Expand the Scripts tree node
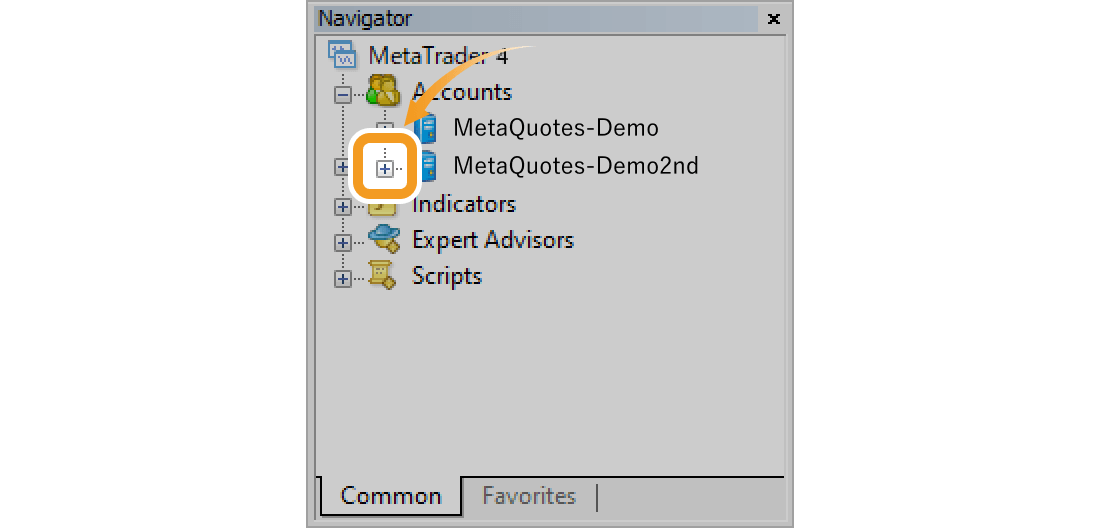The height and width of the screenshot is (528, 1100). pos(343,279)
